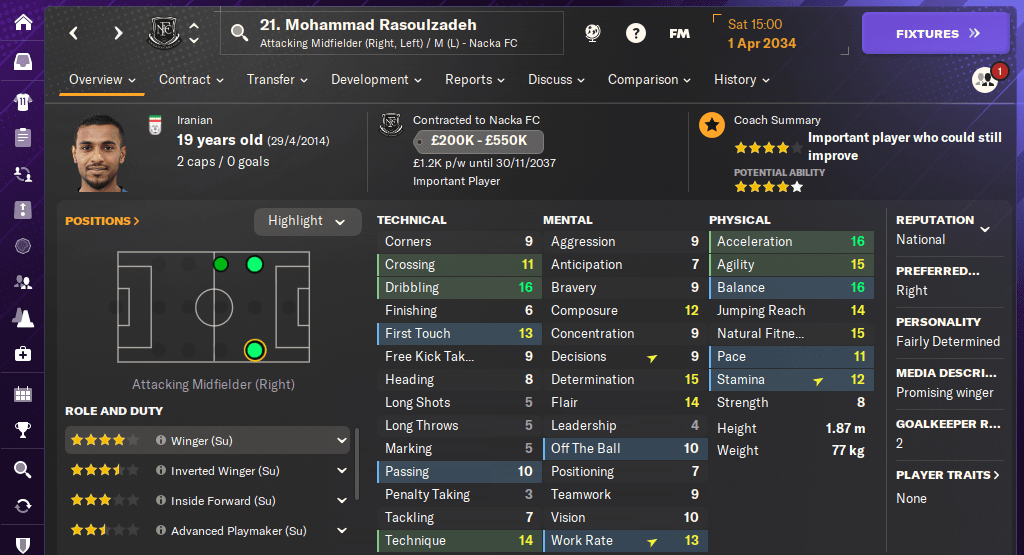Expand the Highlight dropdown
1024x555 pixels.
[x=307, y=221]
